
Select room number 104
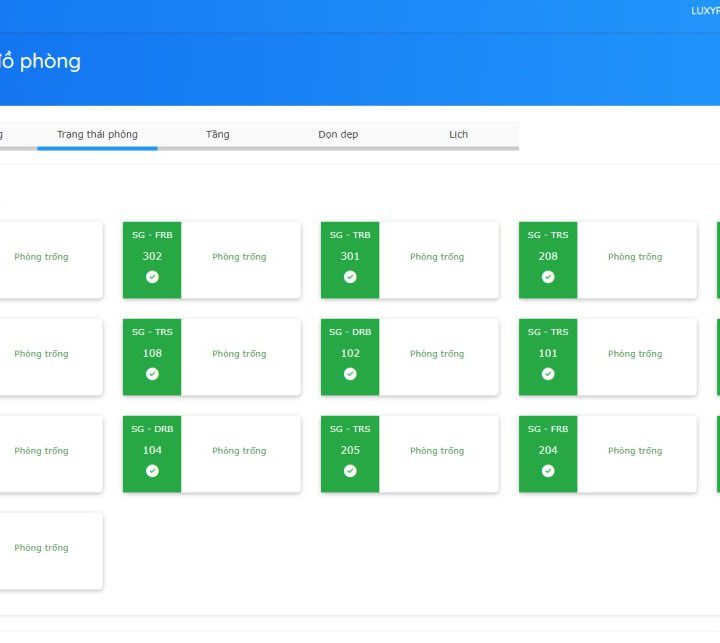coord(152,450)
